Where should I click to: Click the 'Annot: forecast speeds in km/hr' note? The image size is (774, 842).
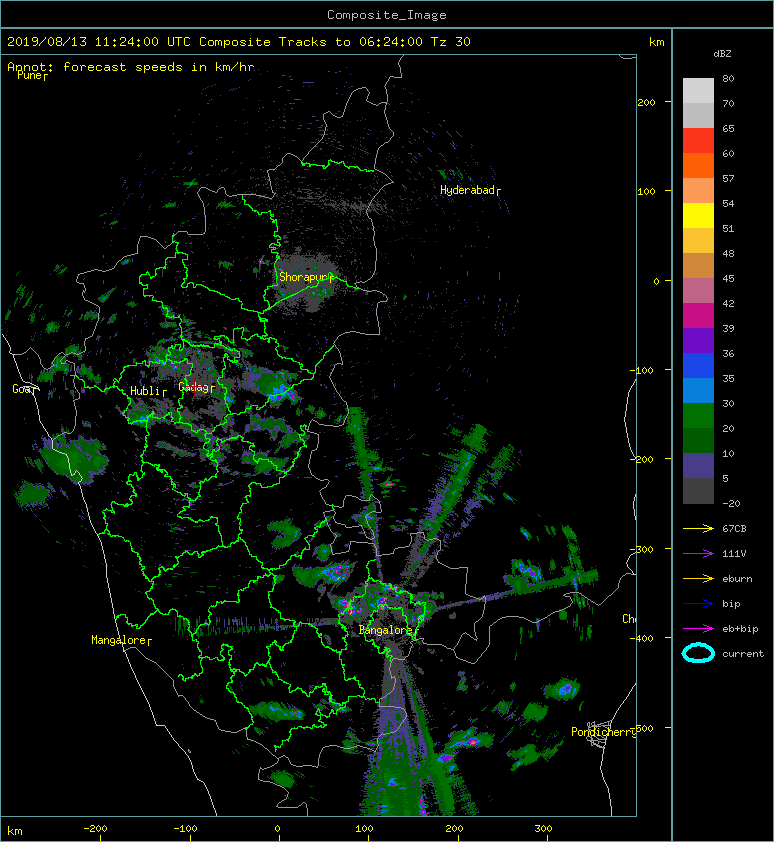(131, 67)
